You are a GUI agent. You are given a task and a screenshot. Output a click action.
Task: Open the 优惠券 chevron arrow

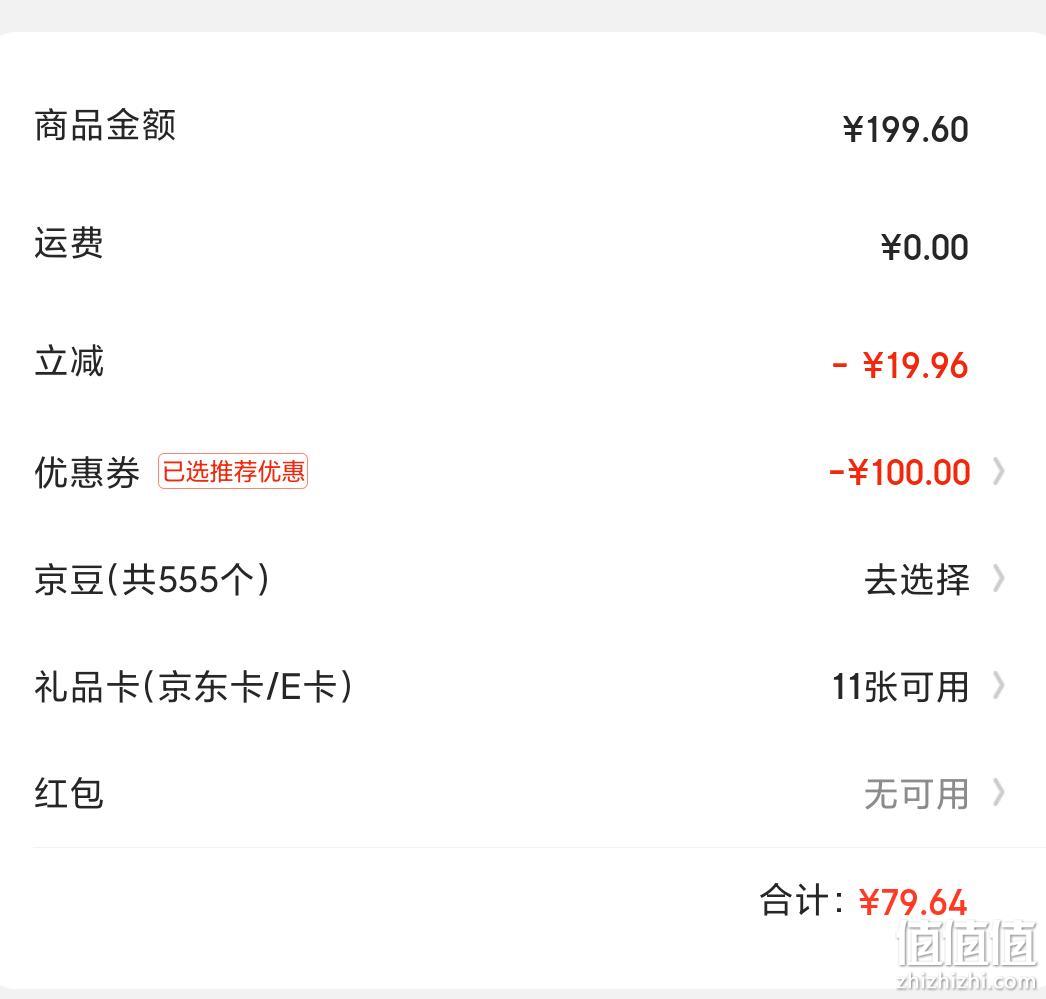point(999,471)
